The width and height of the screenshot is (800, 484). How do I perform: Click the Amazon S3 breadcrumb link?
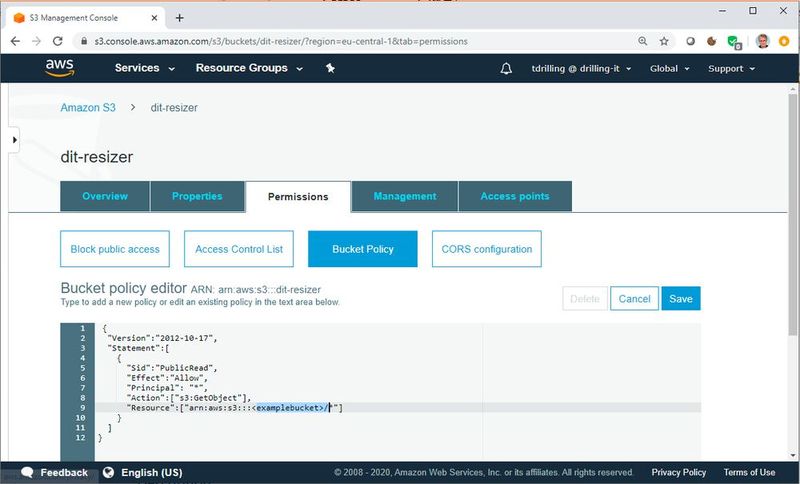(88, 108)
